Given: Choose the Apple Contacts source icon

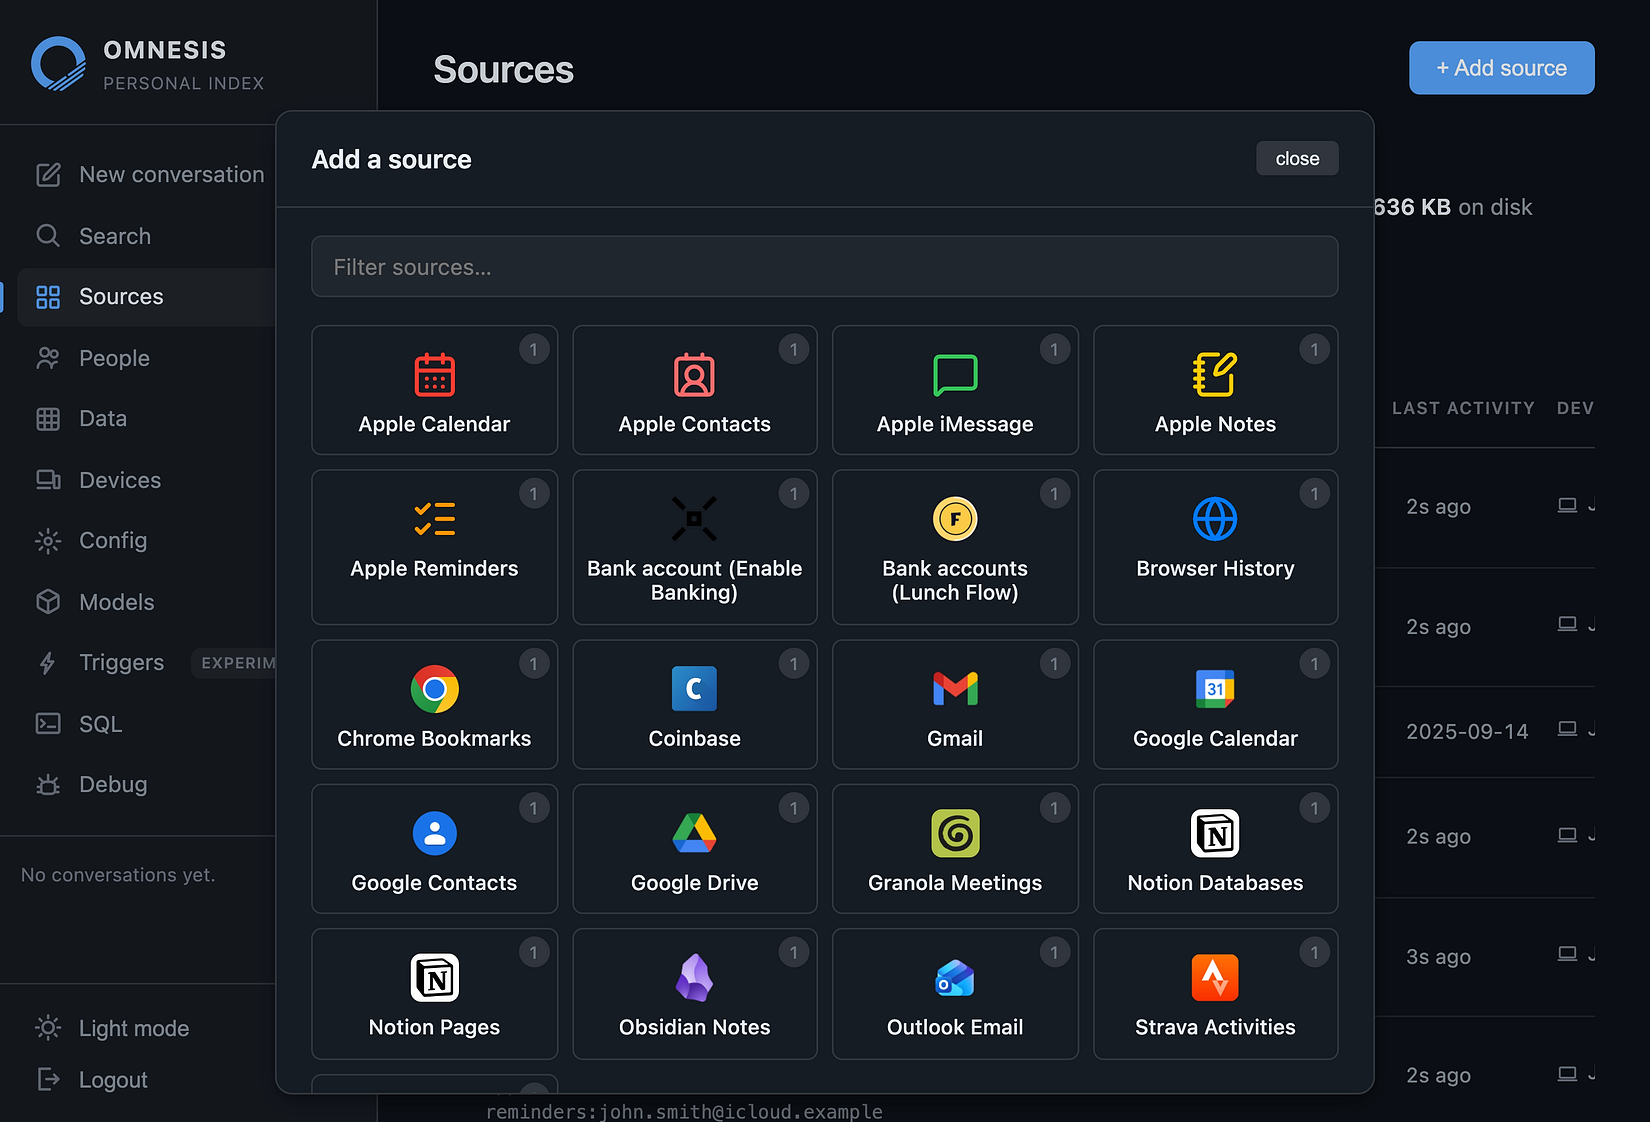Looking at the screenshot, I should click(x=694, y=375).
